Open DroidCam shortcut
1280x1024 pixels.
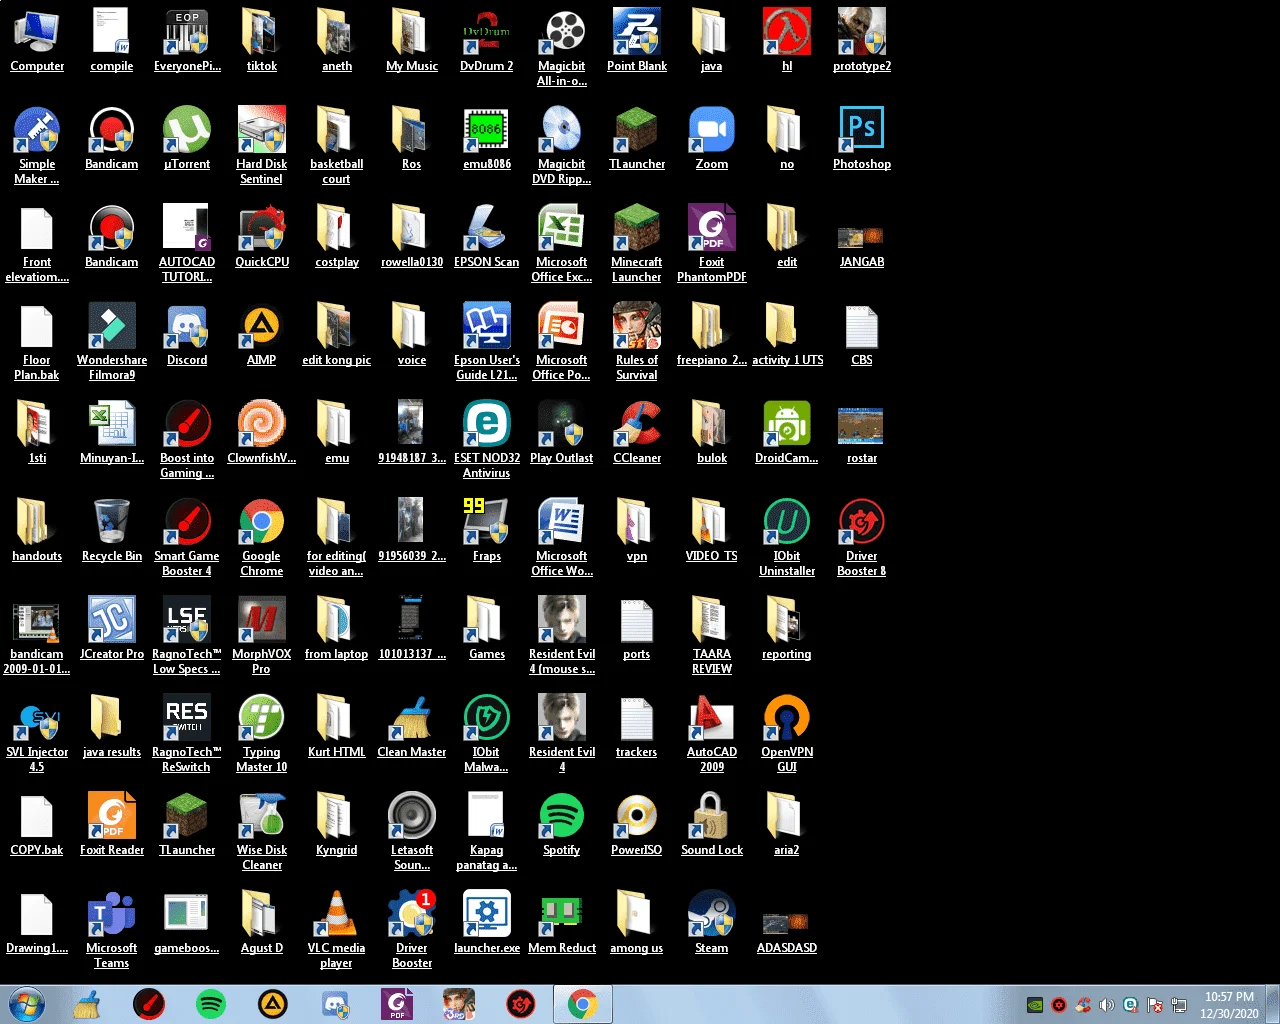[787, 432]
